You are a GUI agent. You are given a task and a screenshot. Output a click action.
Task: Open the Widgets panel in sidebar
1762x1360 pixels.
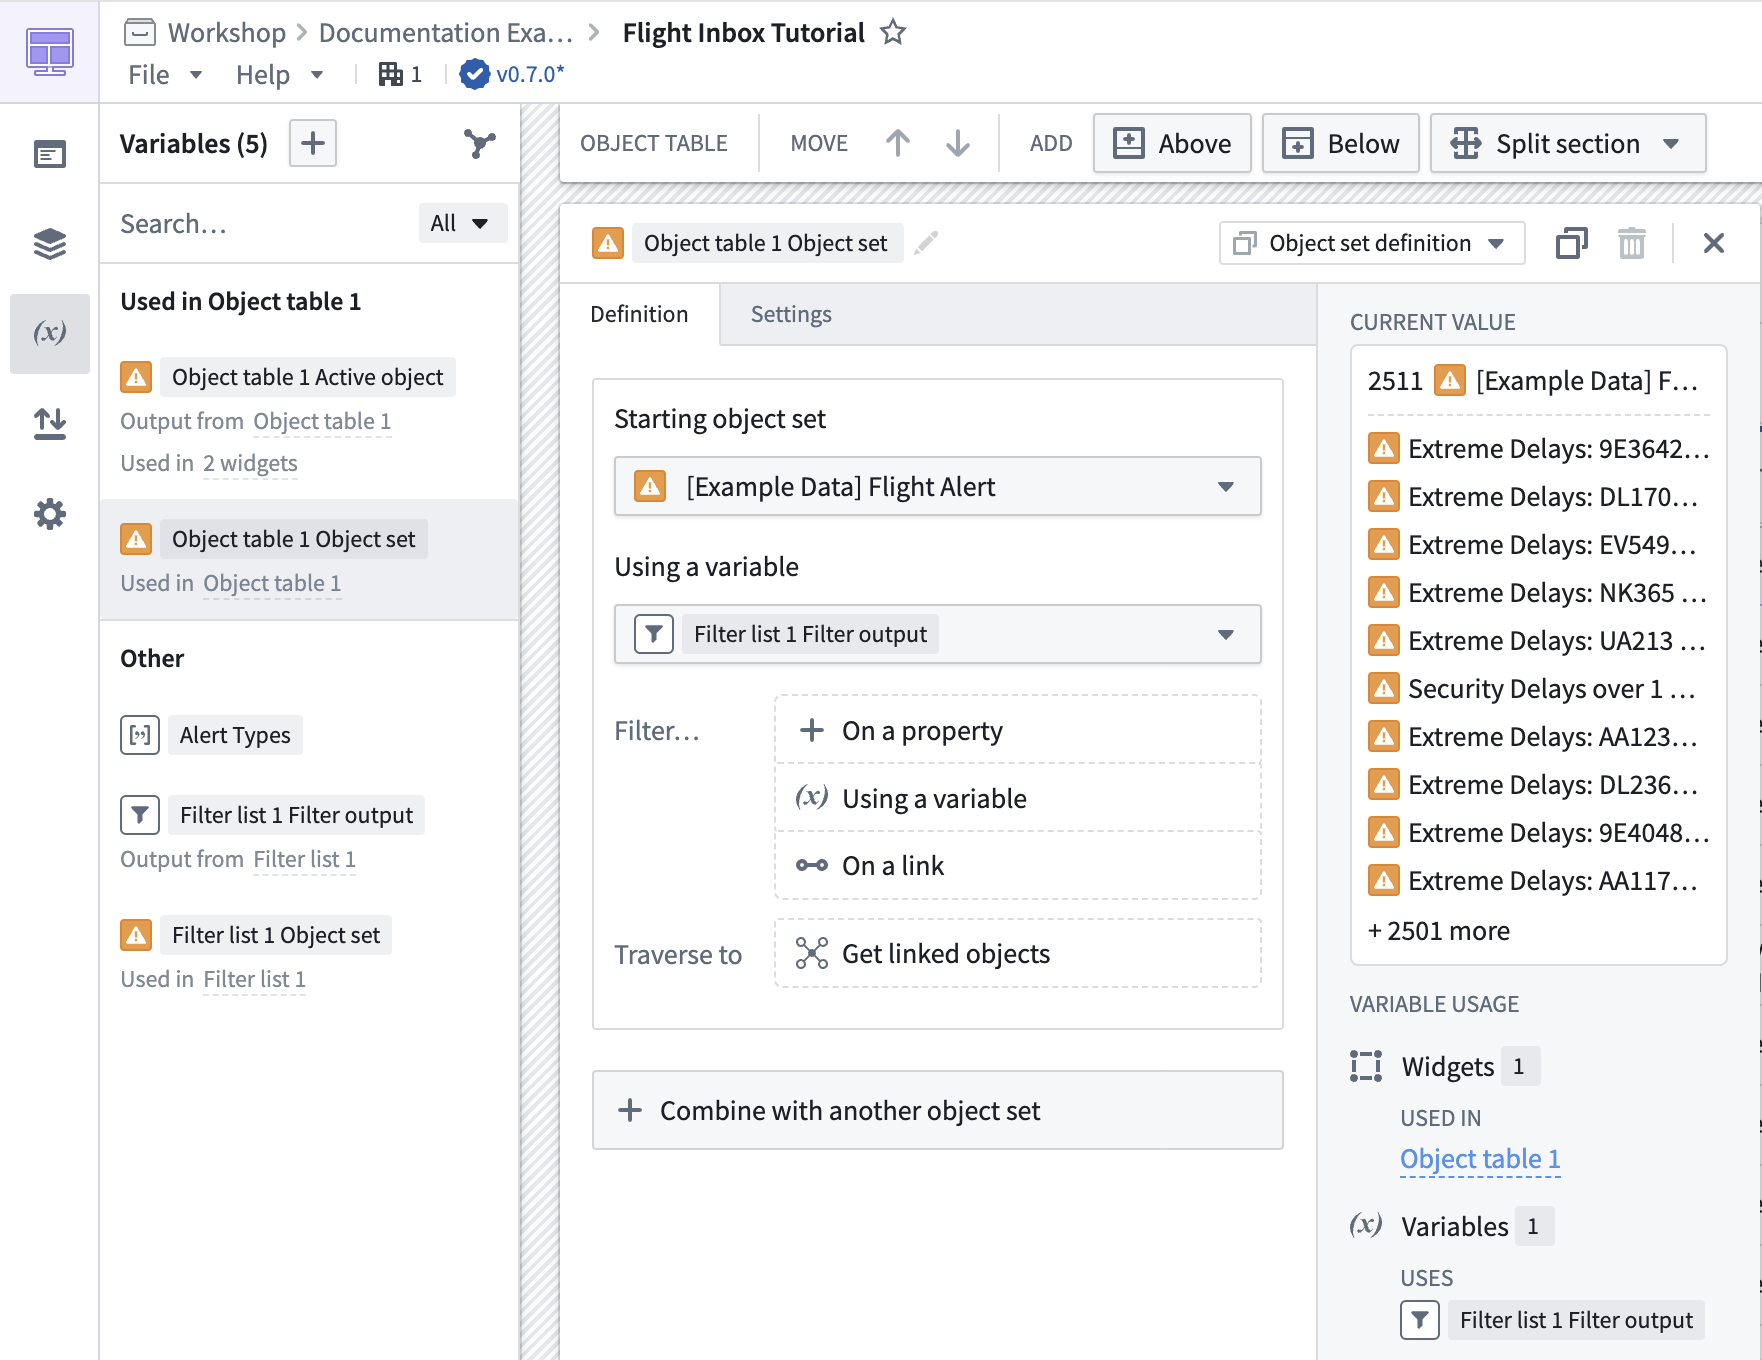tap(49, 154)
